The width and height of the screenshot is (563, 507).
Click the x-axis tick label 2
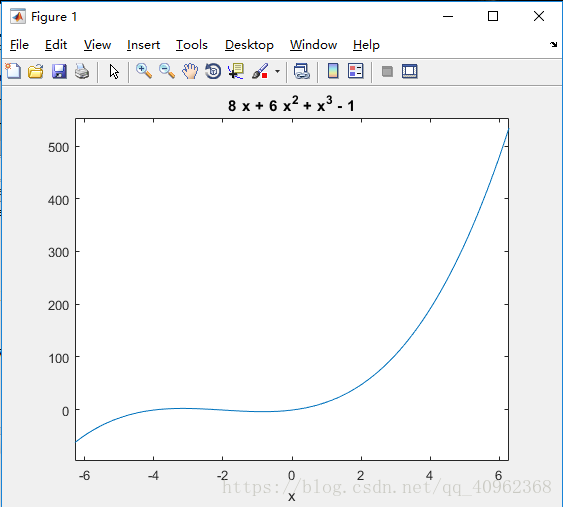click(x=360, y=476)
